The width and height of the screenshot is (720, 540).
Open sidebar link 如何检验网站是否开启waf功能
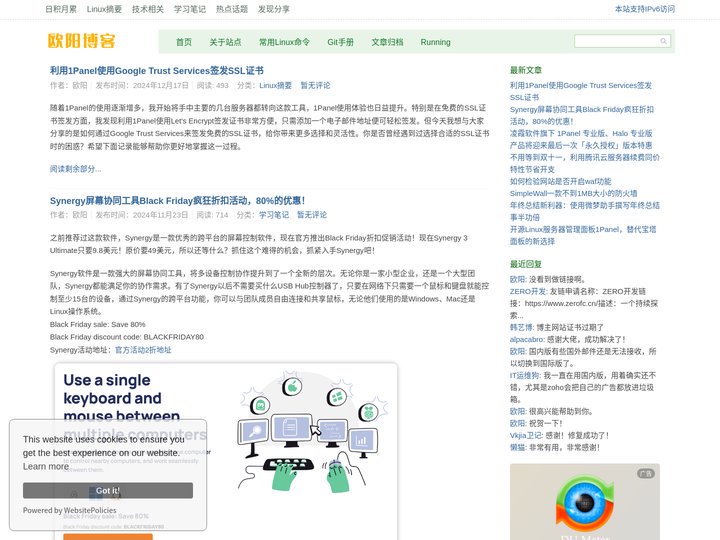(x=560, y=181)
